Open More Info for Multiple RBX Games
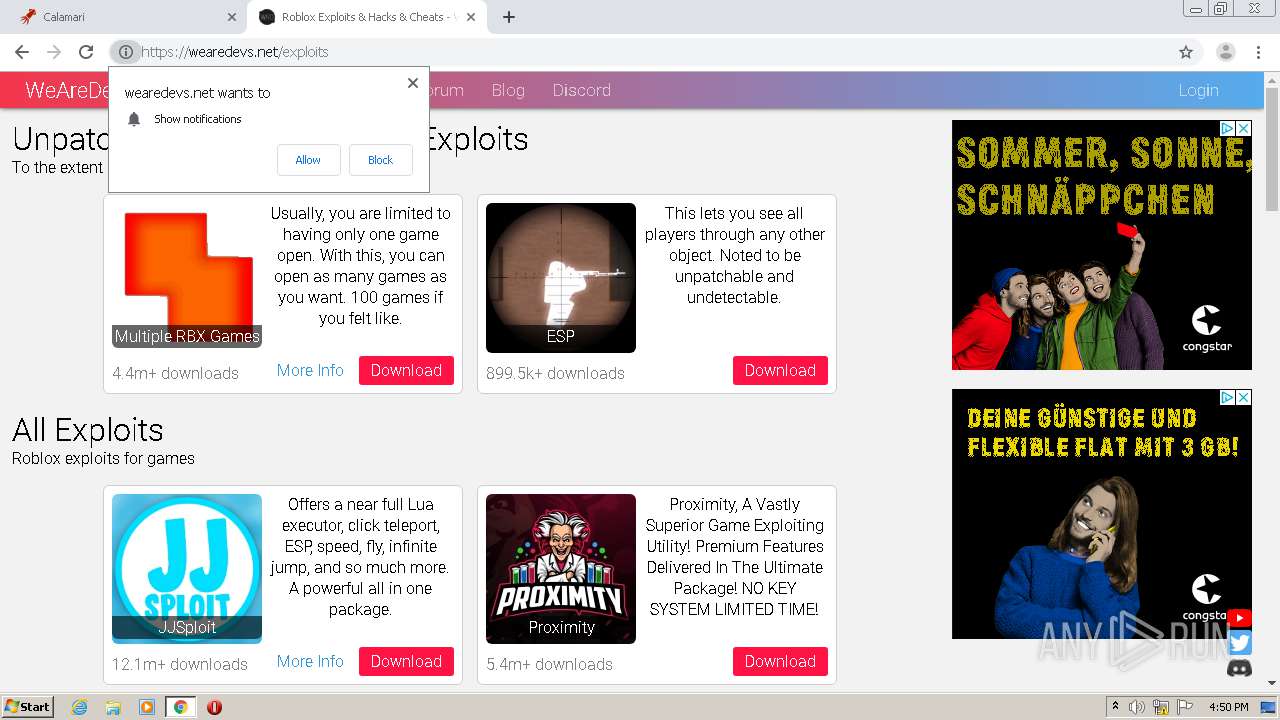 310,370
